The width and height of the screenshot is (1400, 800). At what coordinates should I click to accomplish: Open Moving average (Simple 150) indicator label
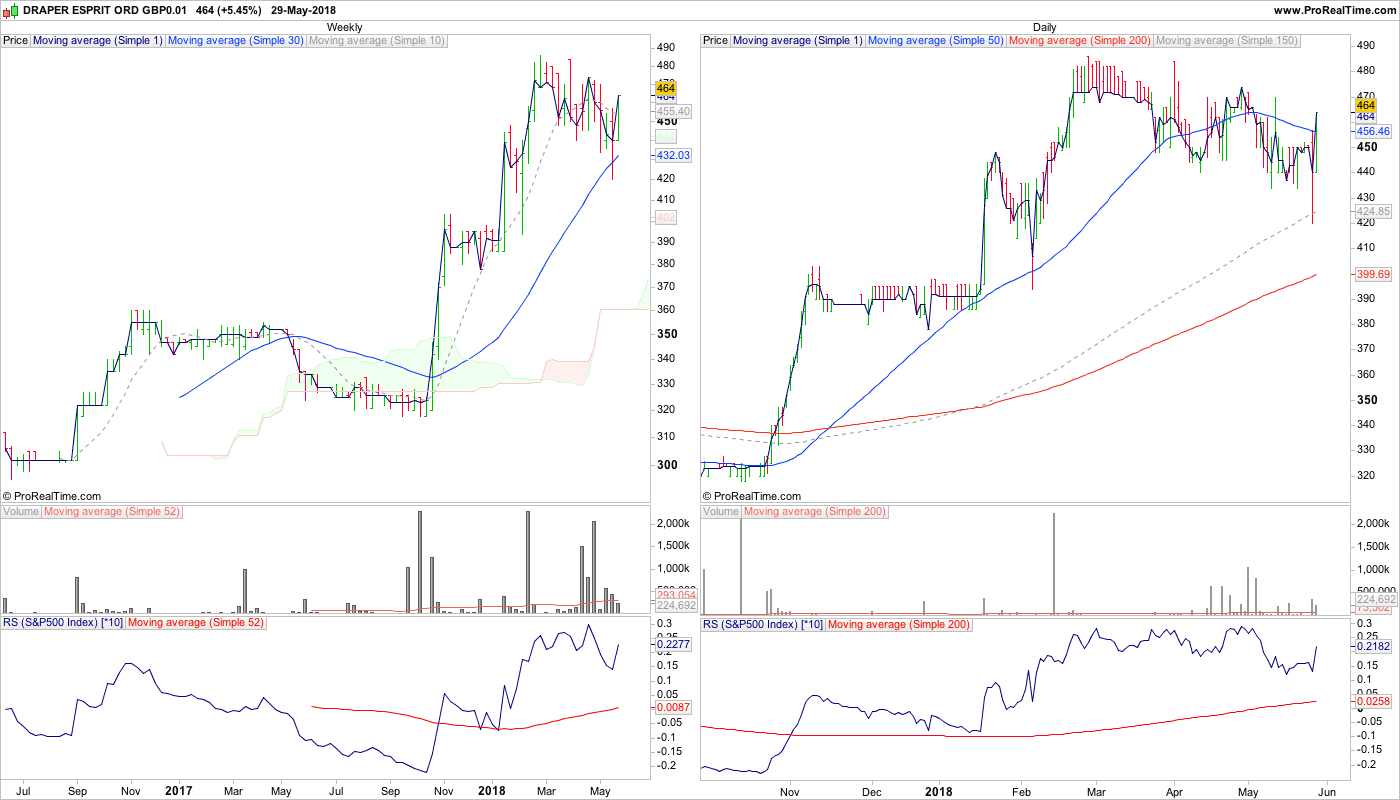1227,41
